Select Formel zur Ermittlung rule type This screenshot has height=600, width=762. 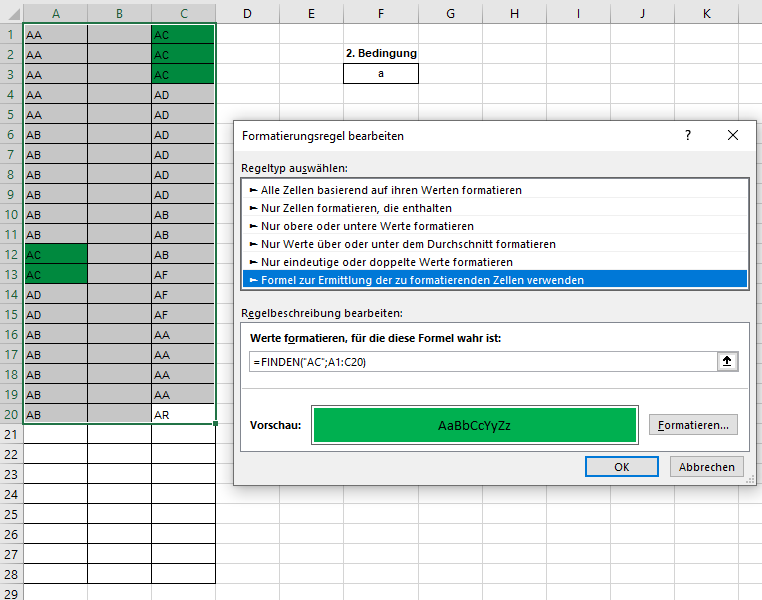coord(495,280)
